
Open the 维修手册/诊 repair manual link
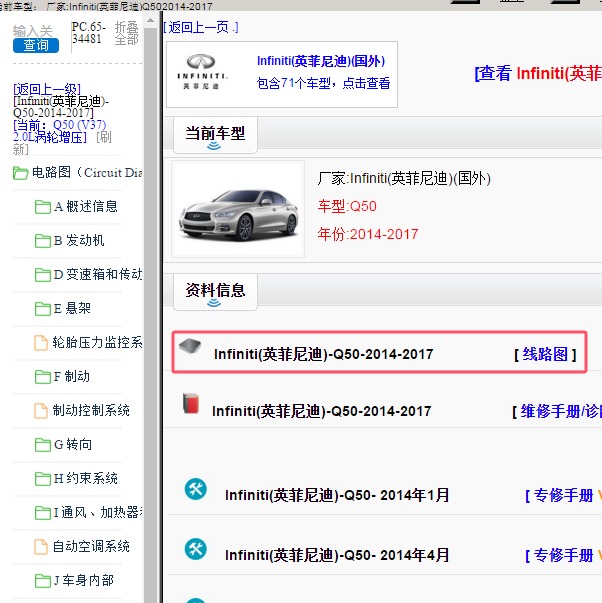[x=560, y=411]
